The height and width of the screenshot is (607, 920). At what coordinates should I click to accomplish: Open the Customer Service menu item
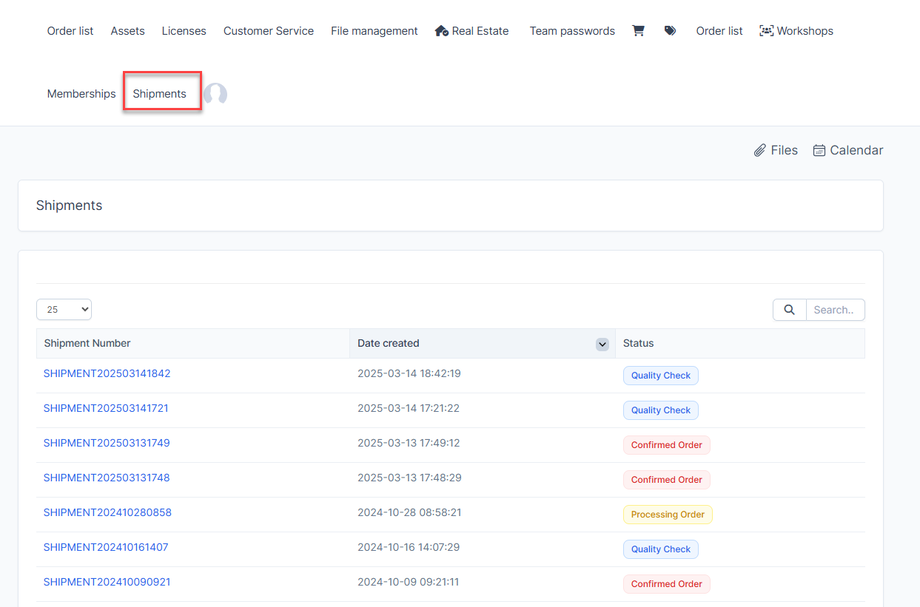[x=268, y=31]
